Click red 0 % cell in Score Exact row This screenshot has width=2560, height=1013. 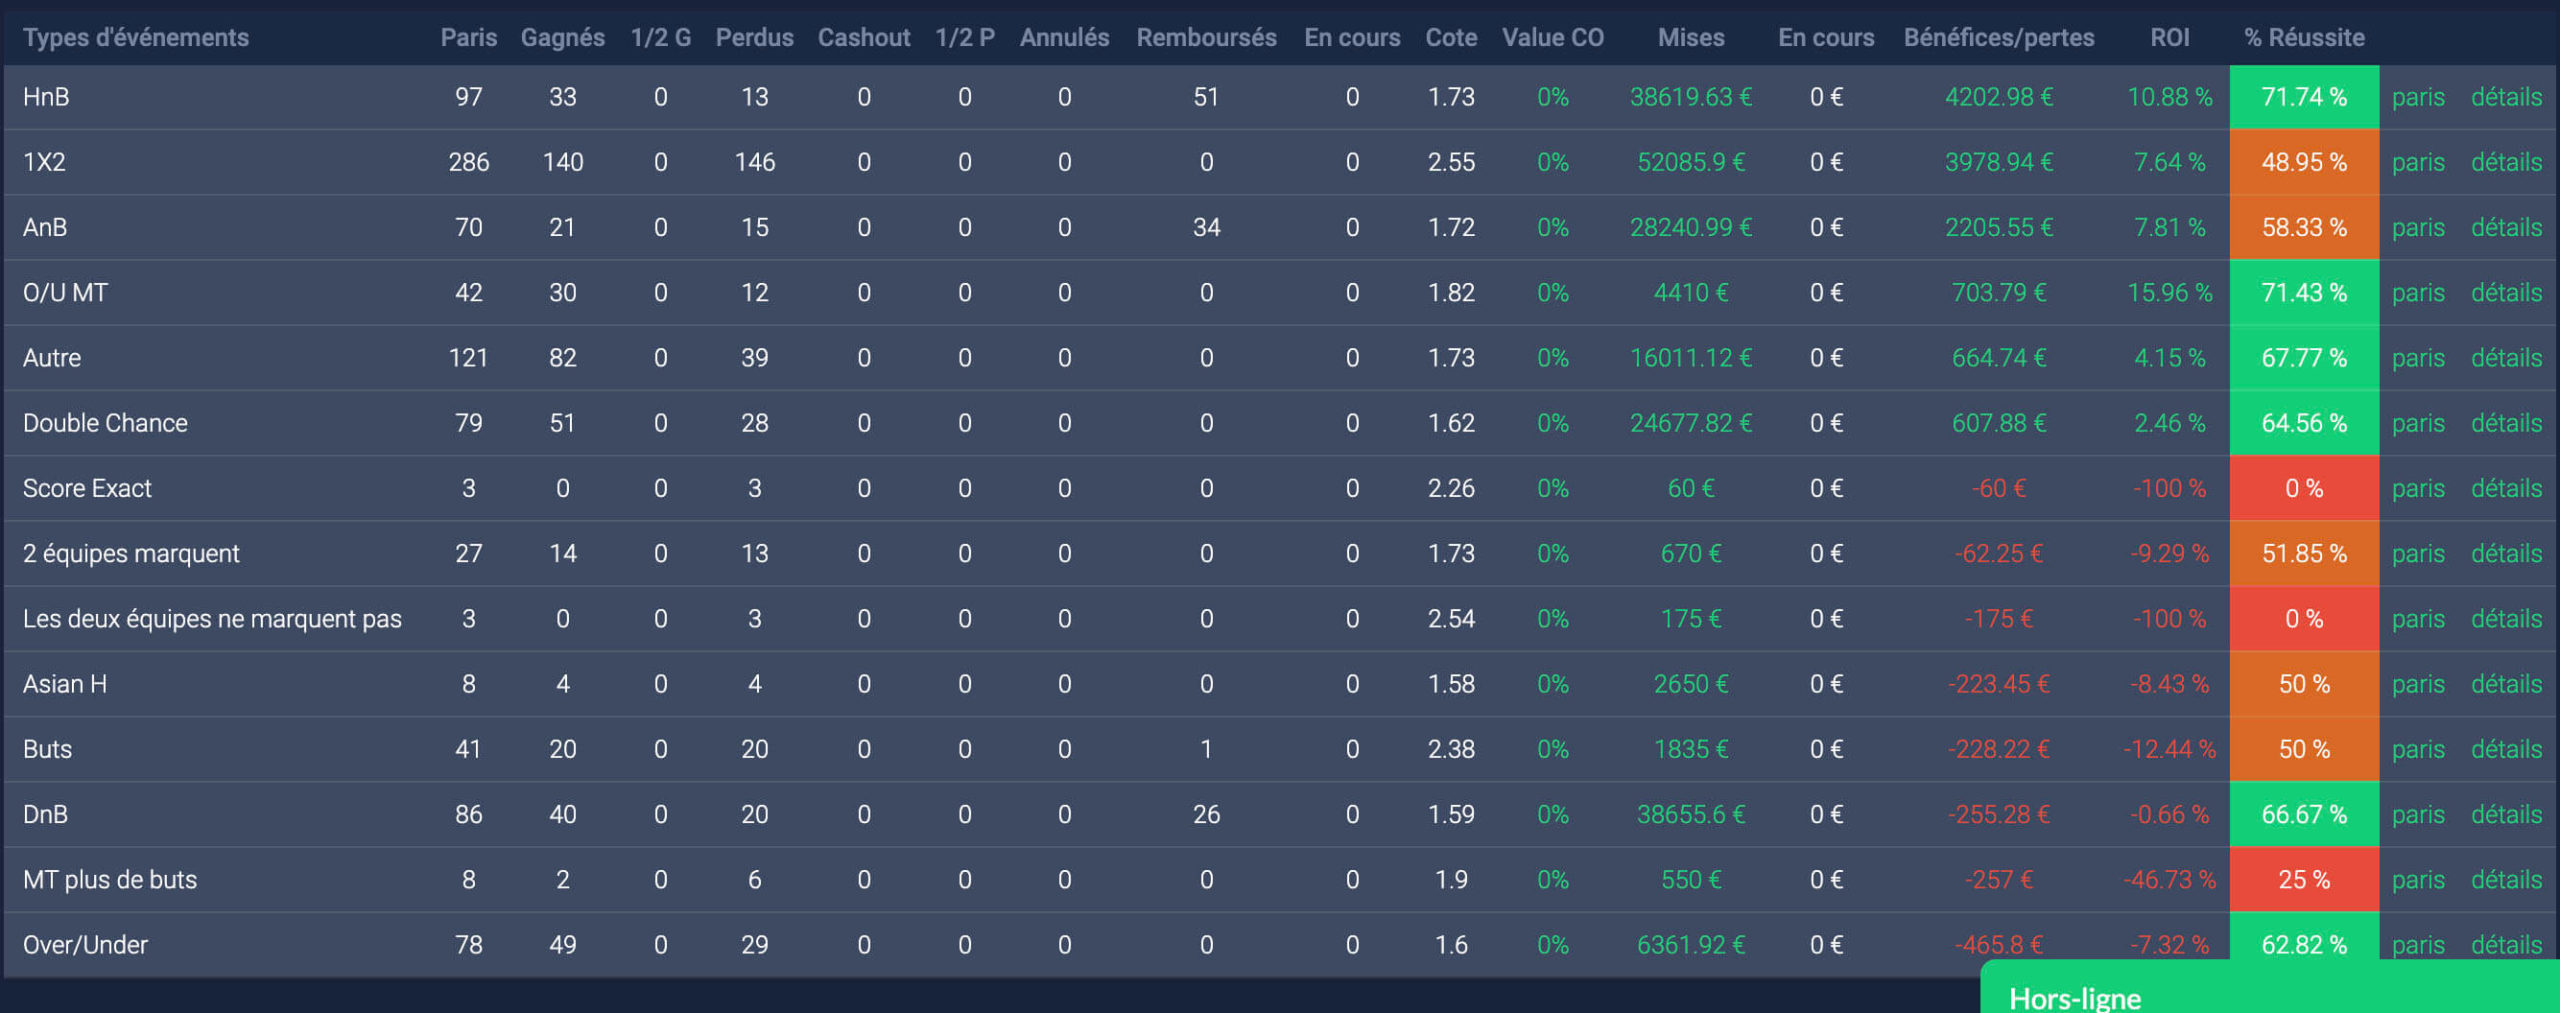(x=2303, y=488)
